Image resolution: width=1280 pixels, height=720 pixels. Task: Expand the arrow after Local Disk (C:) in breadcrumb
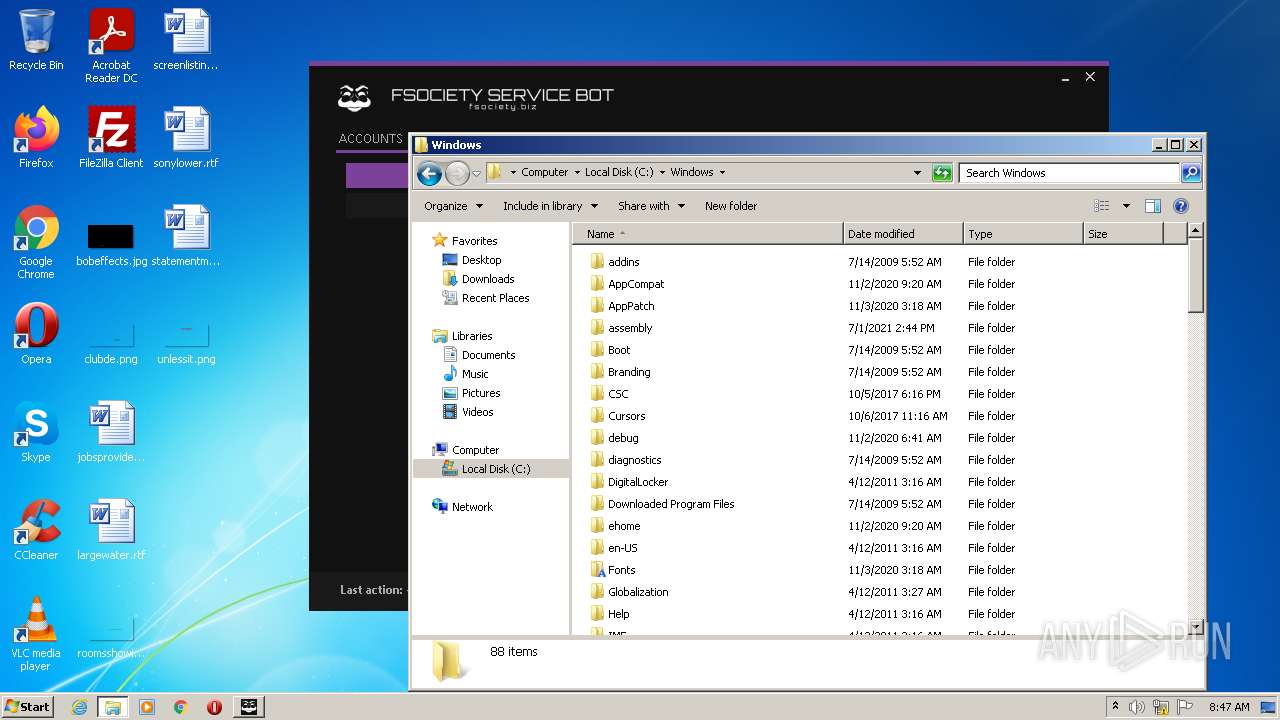click(x=662, y=172)
